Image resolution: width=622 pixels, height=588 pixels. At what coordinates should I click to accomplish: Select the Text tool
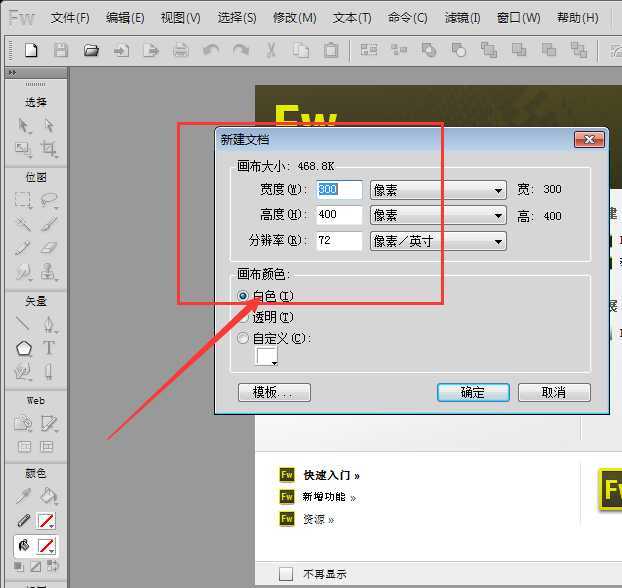pyautogui.click(x=48, y=348)
